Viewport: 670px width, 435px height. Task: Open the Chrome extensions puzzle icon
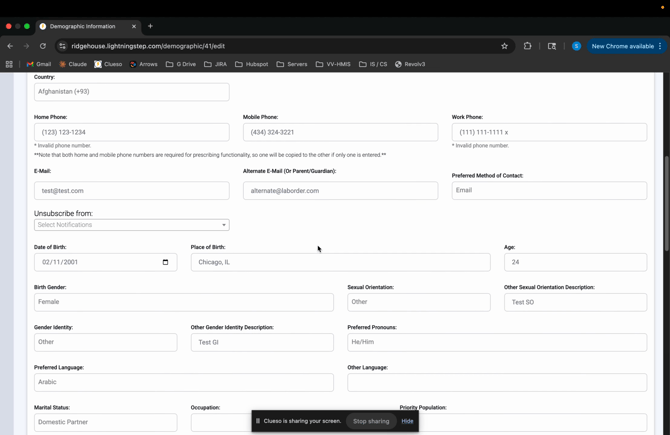[528, 46]
